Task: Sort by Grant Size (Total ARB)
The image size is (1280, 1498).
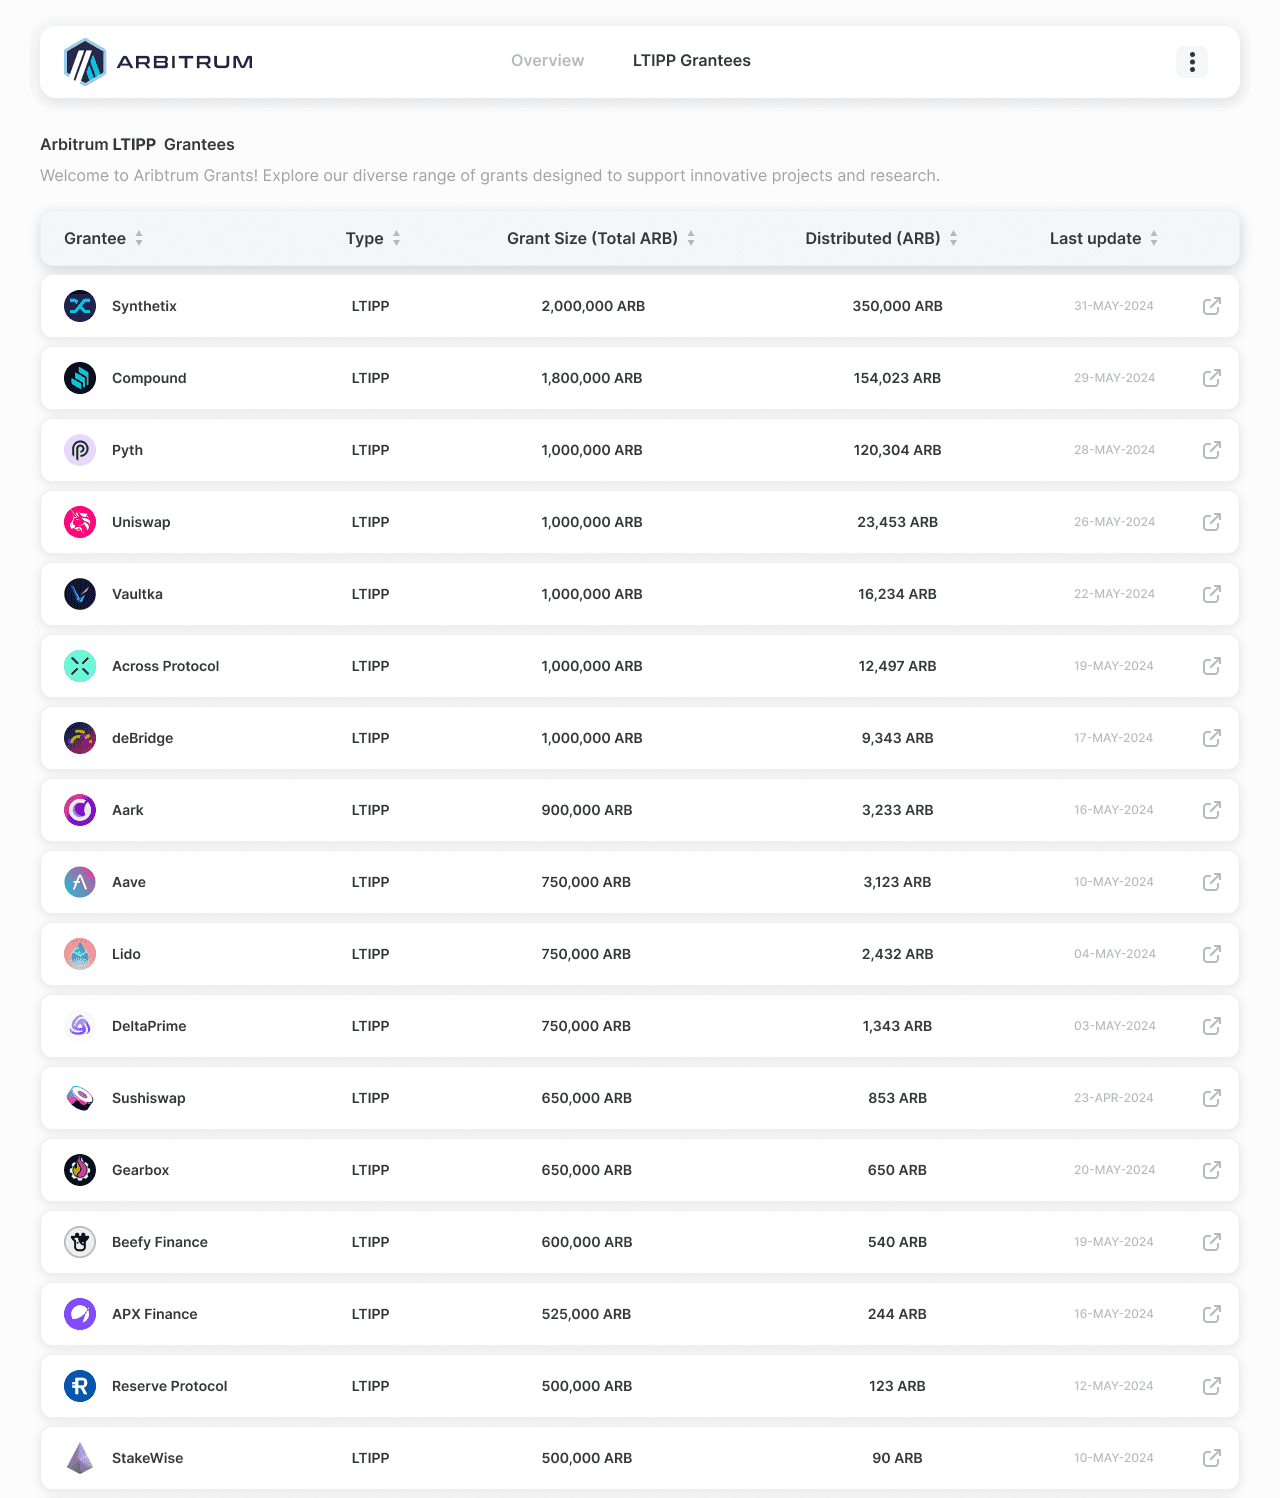Action: 601,238
